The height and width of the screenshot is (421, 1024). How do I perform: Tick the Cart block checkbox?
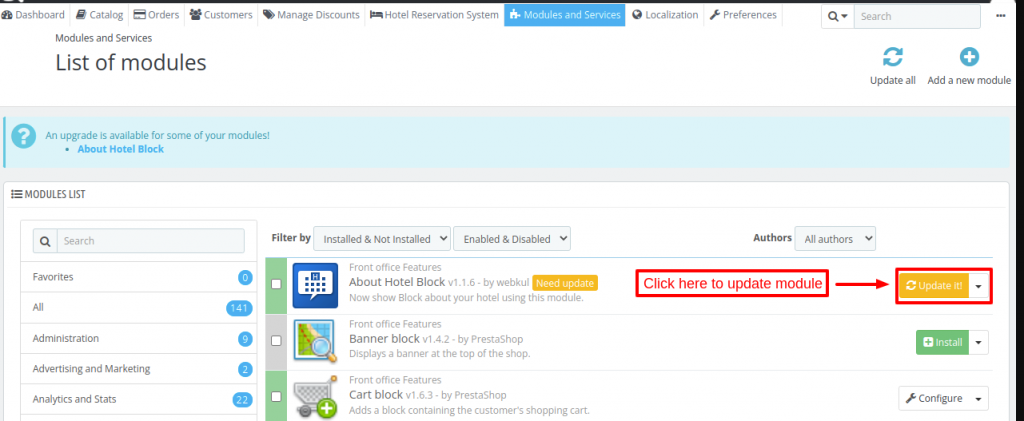coord(276,396)
